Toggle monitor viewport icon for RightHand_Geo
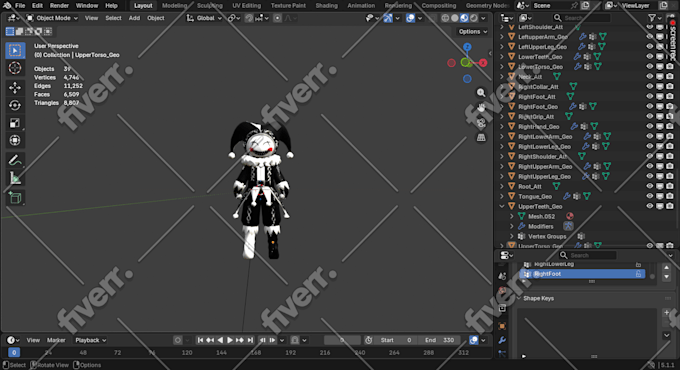 [x=660, y=127]
